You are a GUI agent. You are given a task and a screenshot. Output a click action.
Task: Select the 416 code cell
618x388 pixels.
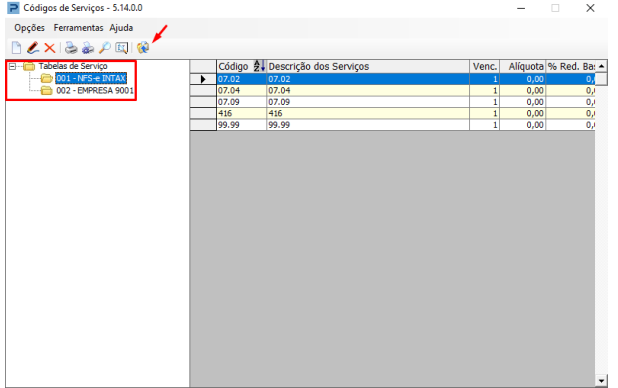242,114
